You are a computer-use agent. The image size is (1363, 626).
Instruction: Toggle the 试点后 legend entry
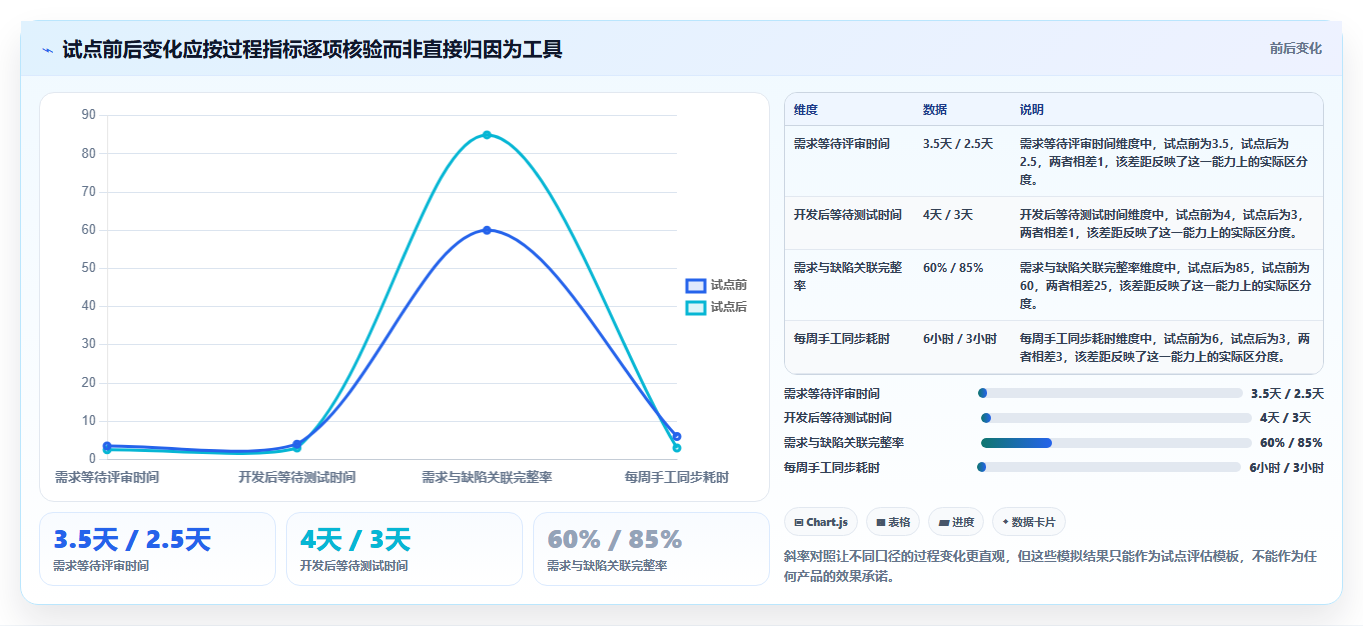coord(716,307)
